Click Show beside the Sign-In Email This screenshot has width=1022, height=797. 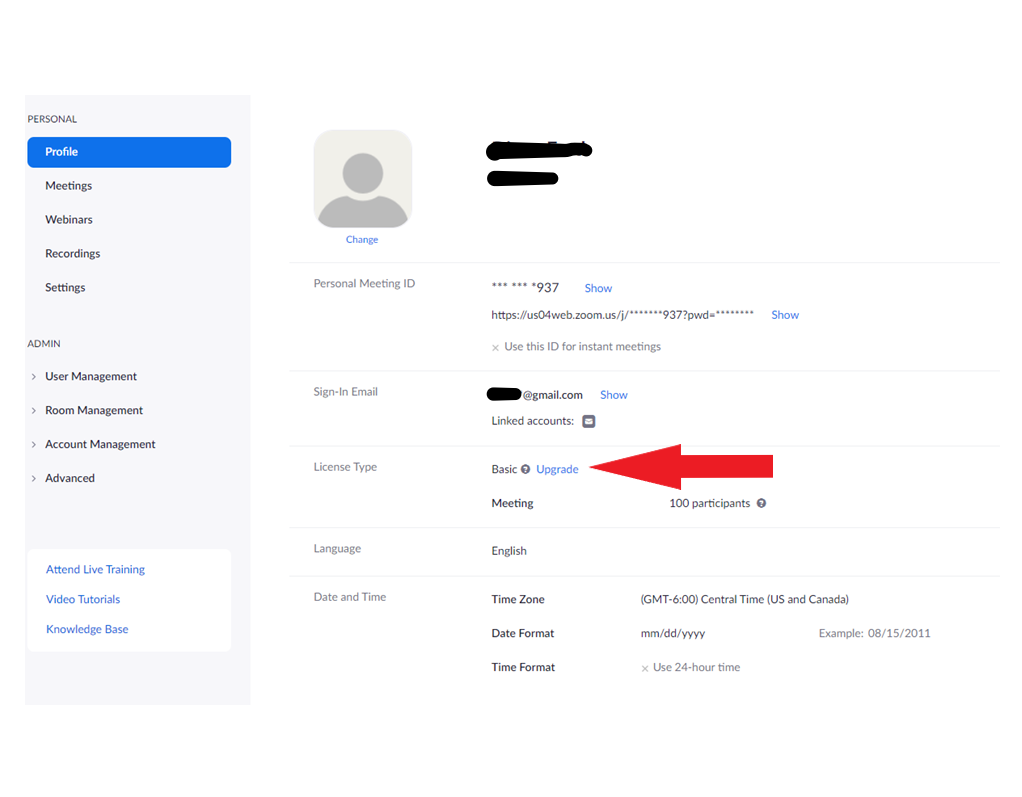click(x=613, y=394)
